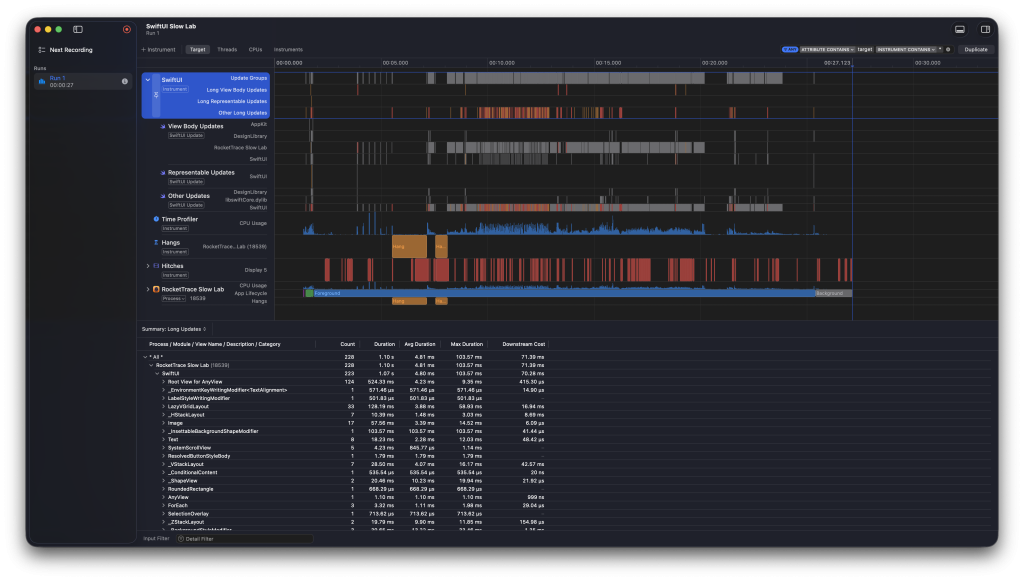Click the playhead marker at 00:27.123
This screenshot has width=1024, height=581.
[x=852, y=64]
